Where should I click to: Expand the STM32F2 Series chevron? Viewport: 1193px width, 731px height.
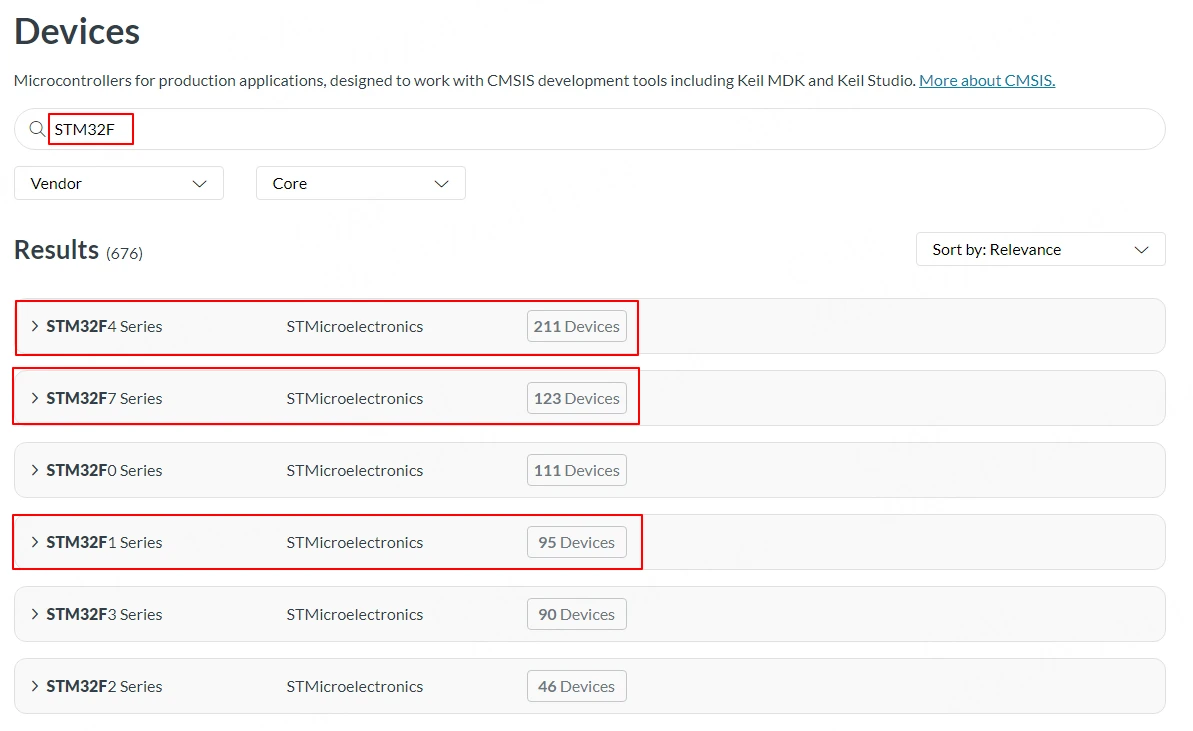(x=35, y=686)
